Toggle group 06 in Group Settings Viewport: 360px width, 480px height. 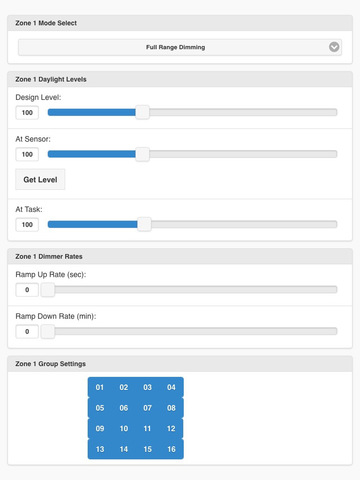pyautogui.click(x=124, y=408)
